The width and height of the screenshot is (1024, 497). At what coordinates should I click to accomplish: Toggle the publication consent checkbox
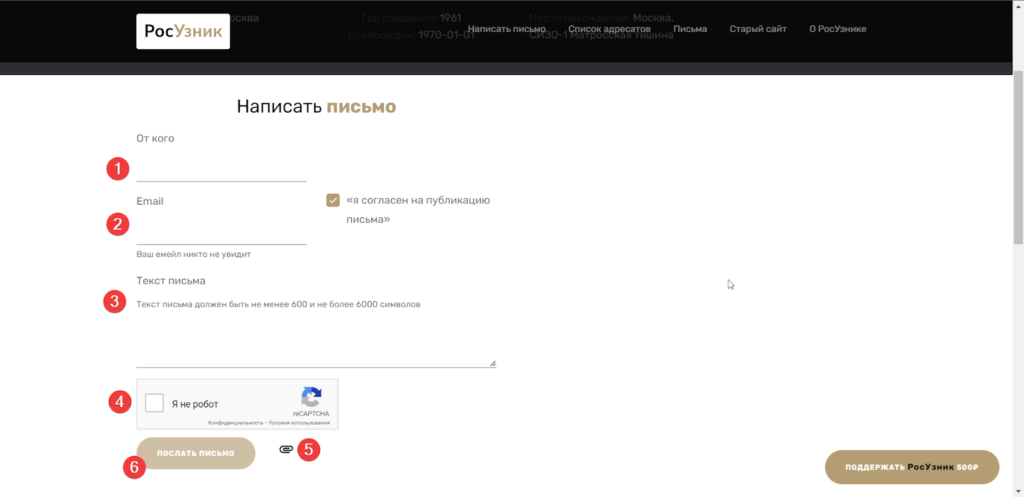(333, 200)
